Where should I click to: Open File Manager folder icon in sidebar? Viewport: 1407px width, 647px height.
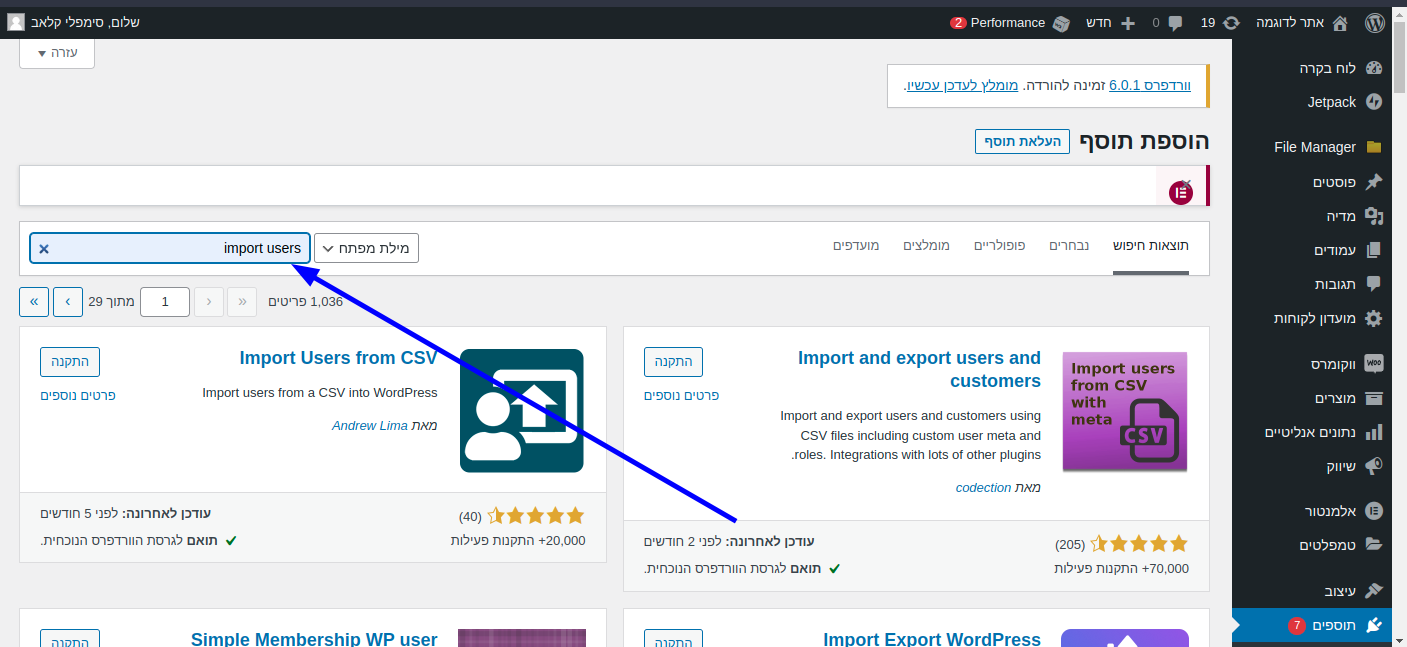click(1373, 147)
